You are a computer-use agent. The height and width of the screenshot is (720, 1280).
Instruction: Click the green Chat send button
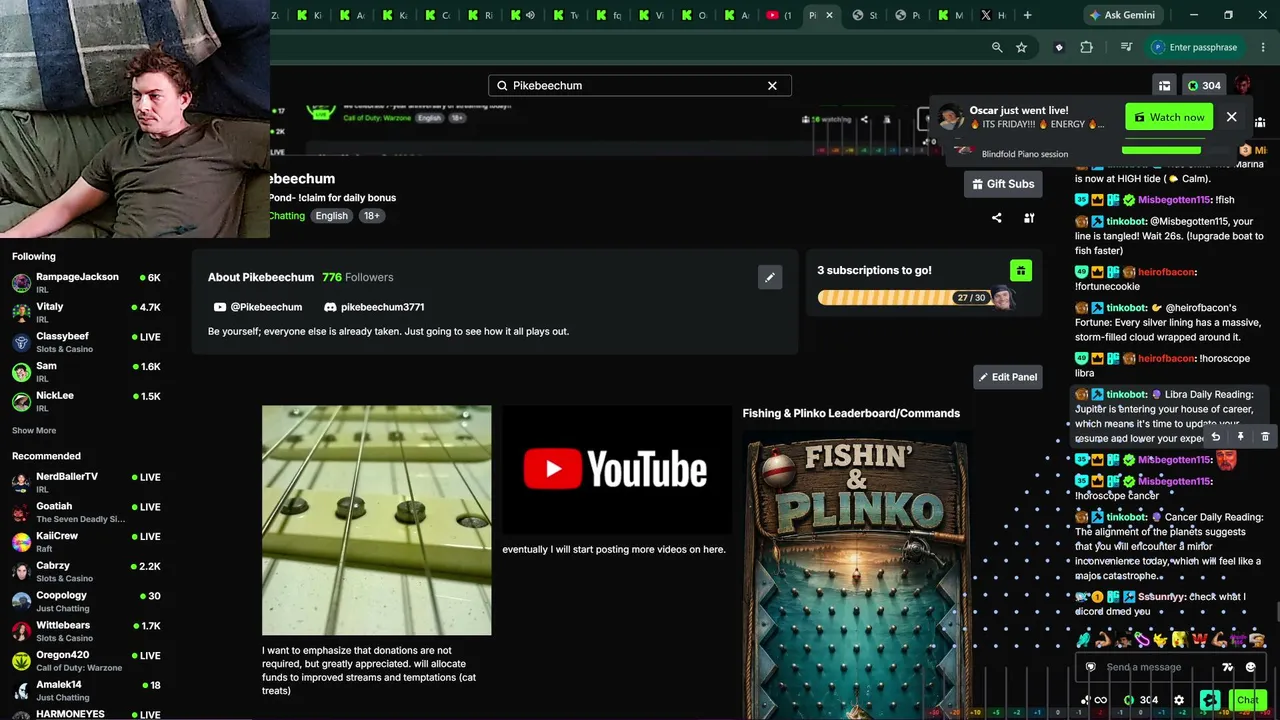tap(1247, 700)
